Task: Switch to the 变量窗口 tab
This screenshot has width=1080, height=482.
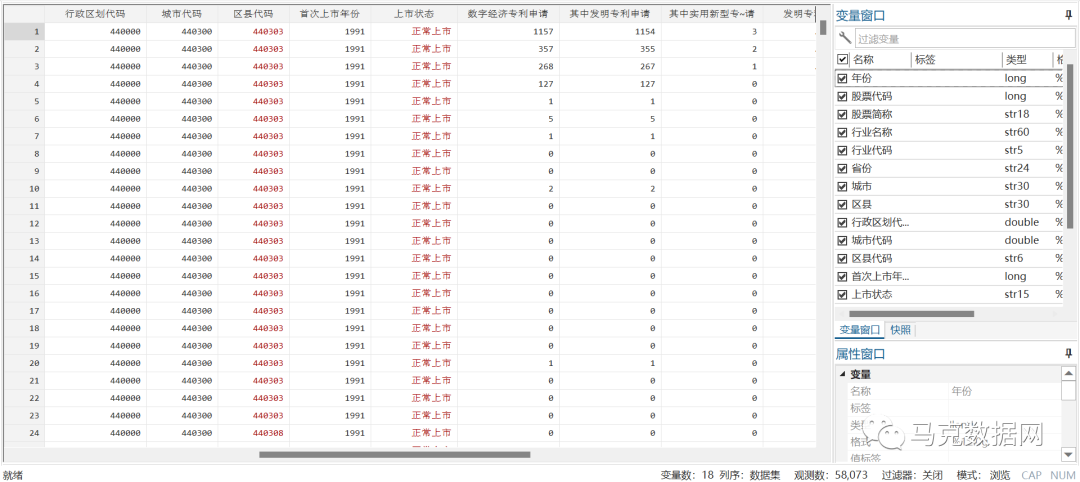Action: pos(860,330)
